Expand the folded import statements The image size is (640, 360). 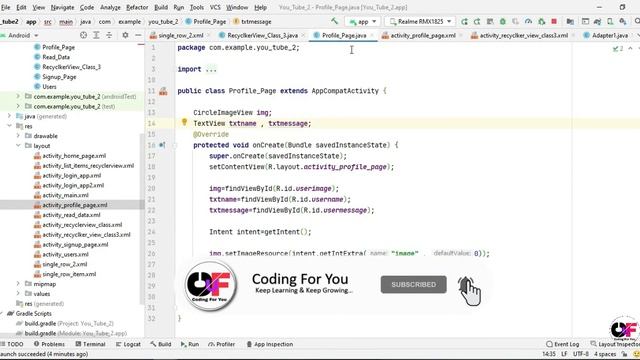(211, 69)
